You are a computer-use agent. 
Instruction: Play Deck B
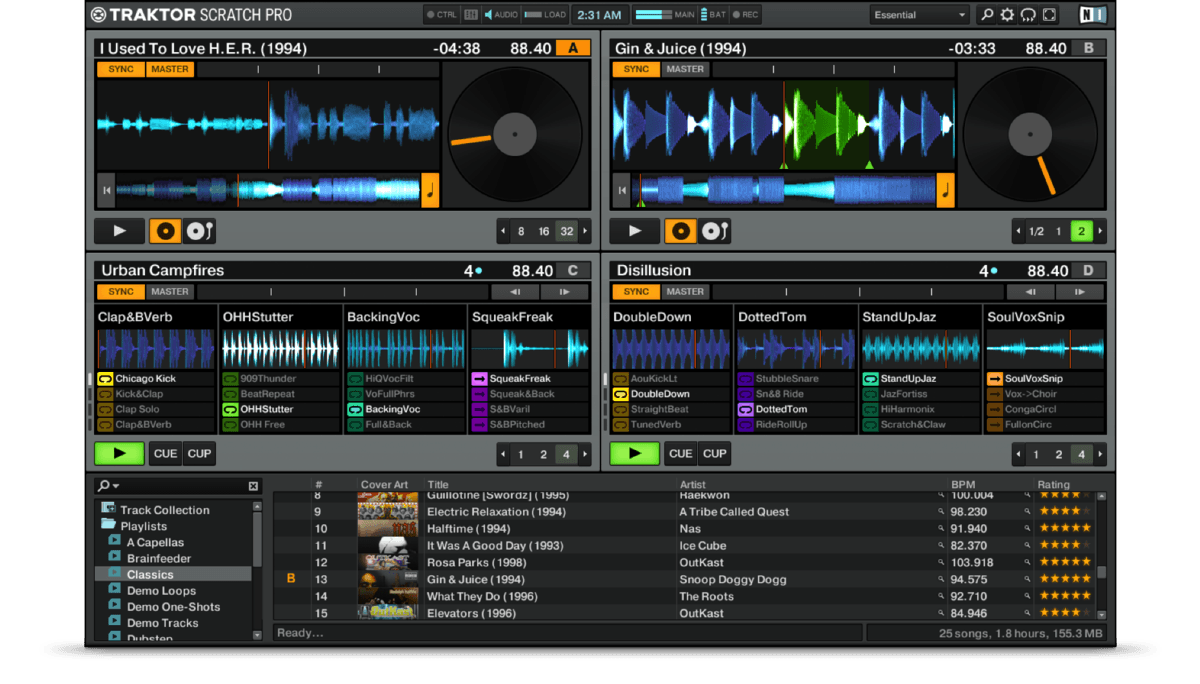[x=635, y=231]
